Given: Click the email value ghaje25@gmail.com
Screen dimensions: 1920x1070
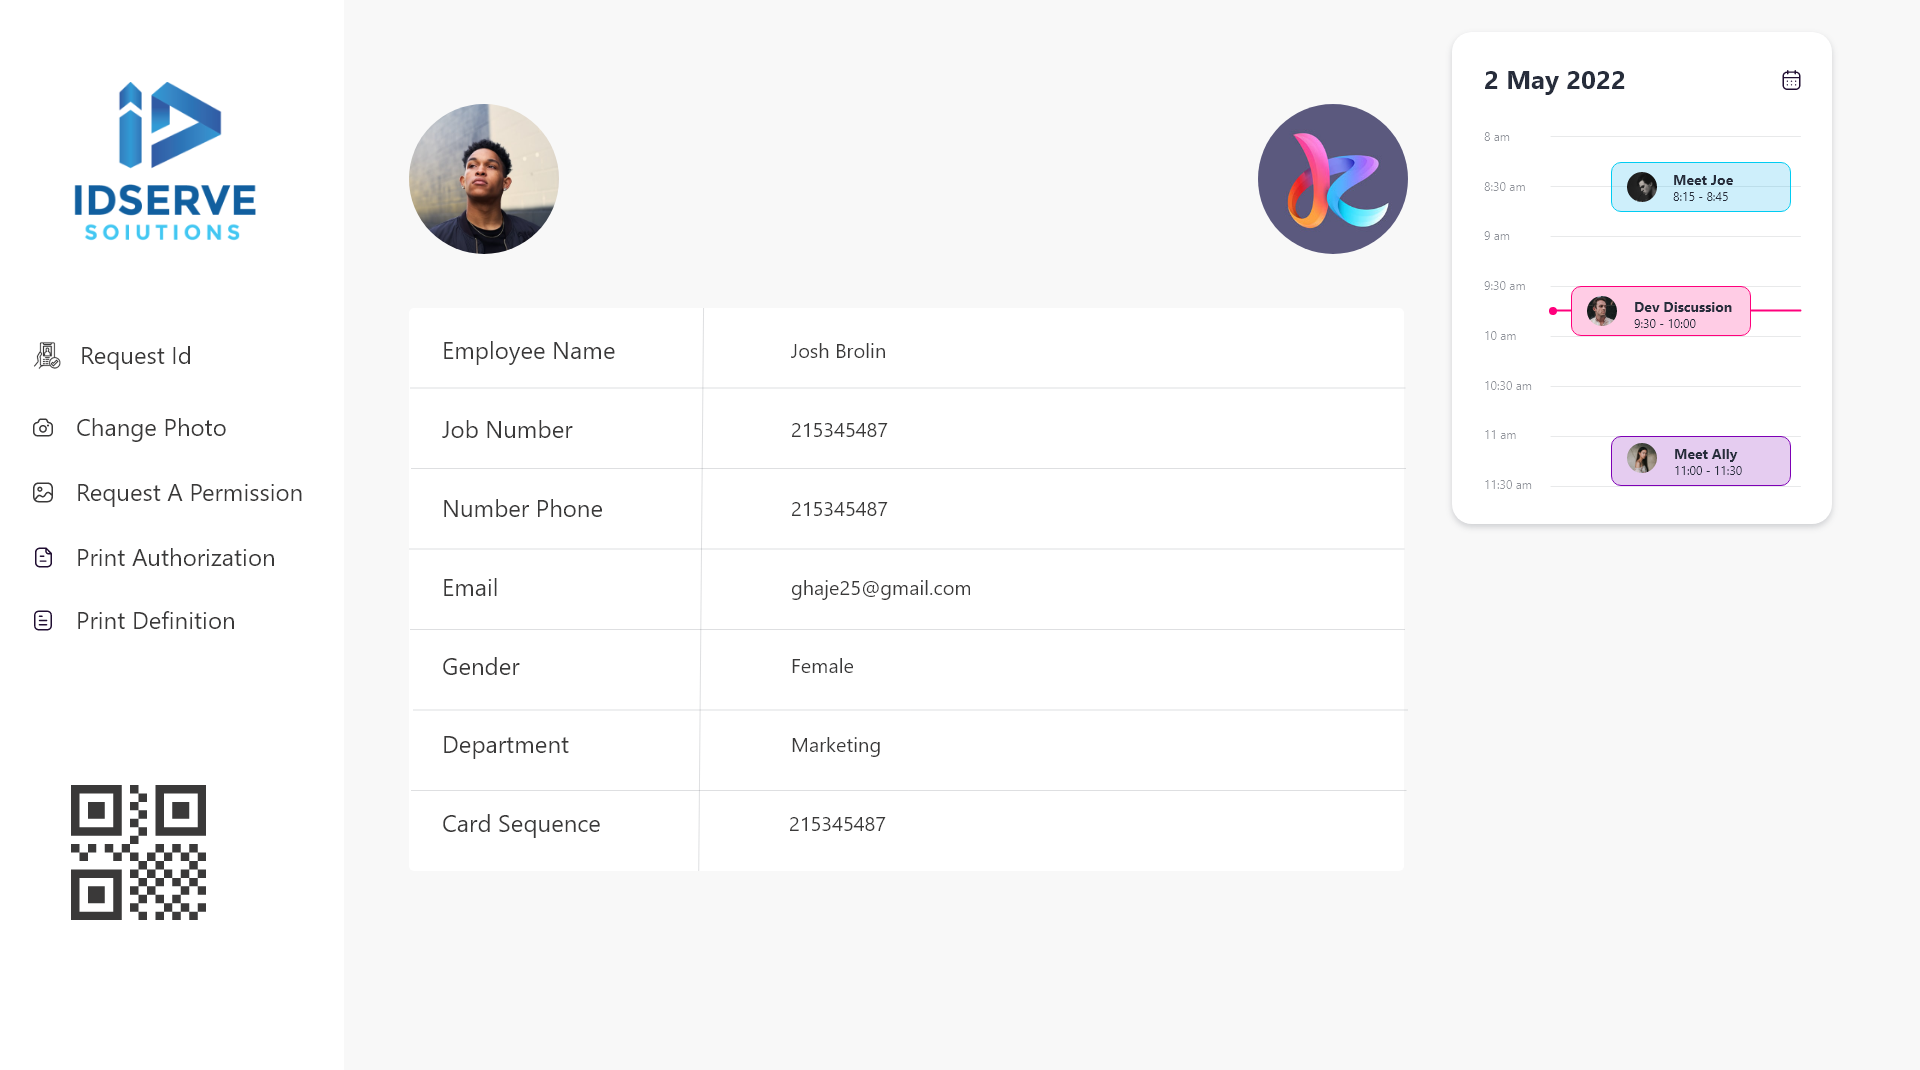Looking at the screenshot, I should click(880, 588).
